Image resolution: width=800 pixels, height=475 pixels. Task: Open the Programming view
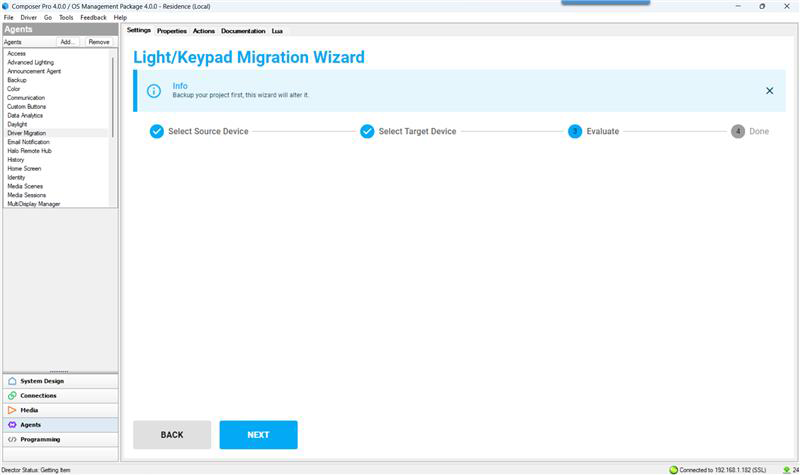coord(60,439)
